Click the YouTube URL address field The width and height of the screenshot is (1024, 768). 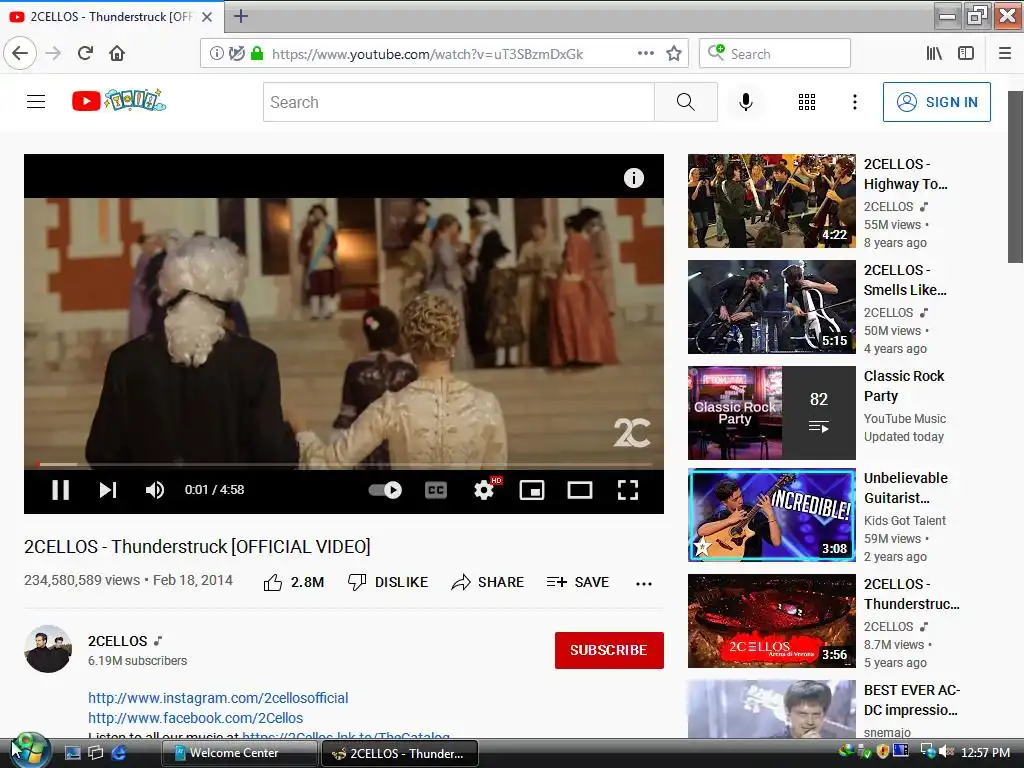click(x=428, y=54)
